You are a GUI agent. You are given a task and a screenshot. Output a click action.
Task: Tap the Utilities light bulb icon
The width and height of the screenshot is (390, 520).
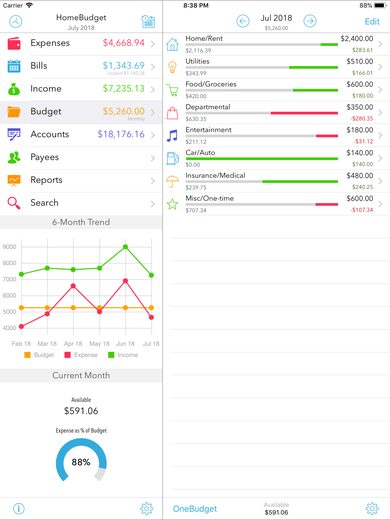172,67
